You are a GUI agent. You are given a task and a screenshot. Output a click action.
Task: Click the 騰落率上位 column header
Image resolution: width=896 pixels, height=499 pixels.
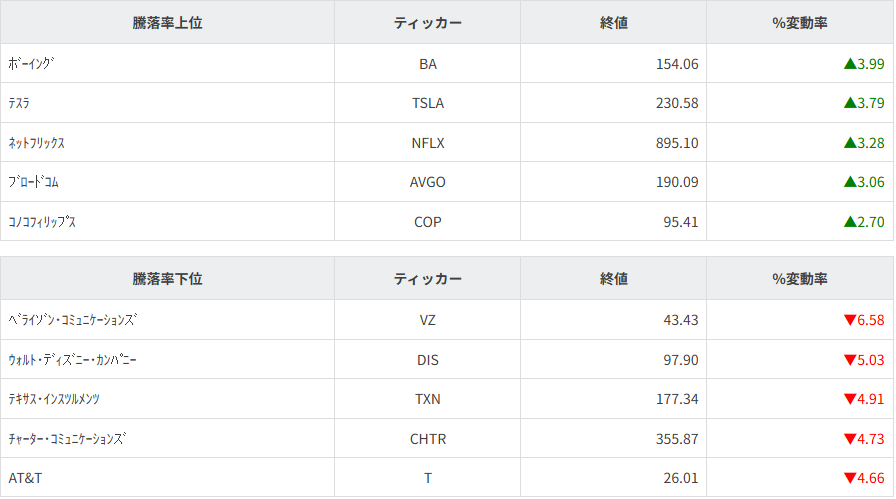167,22
